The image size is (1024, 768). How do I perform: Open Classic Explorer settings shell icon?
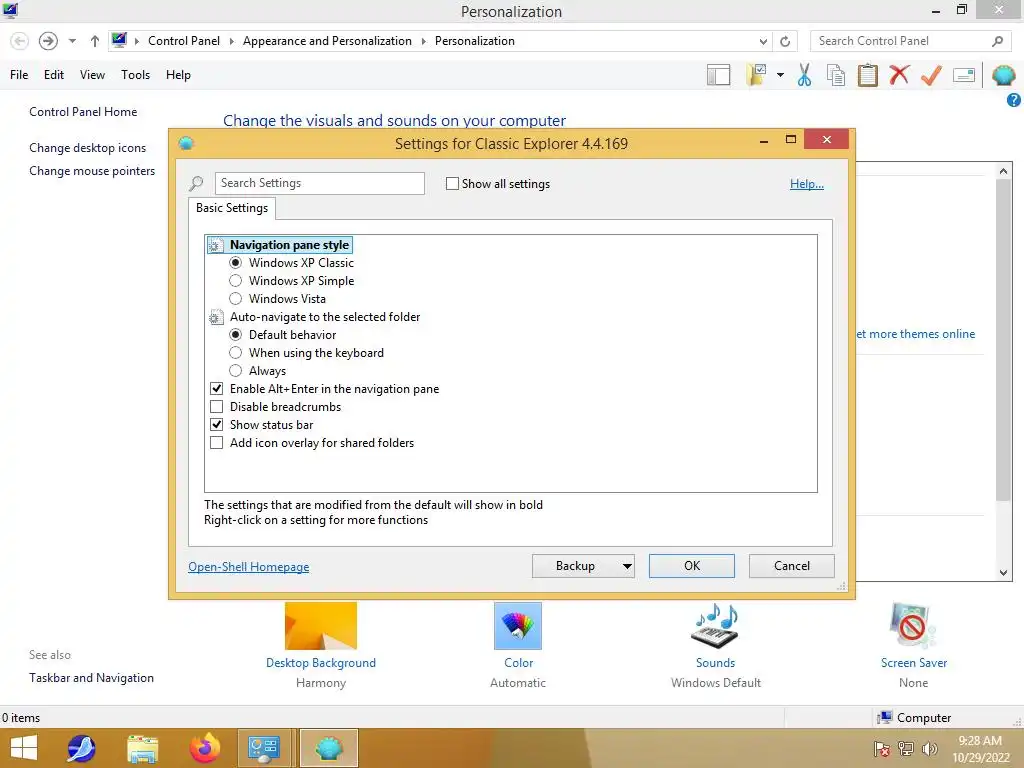pyautogui.click(x=1004, y=75)
